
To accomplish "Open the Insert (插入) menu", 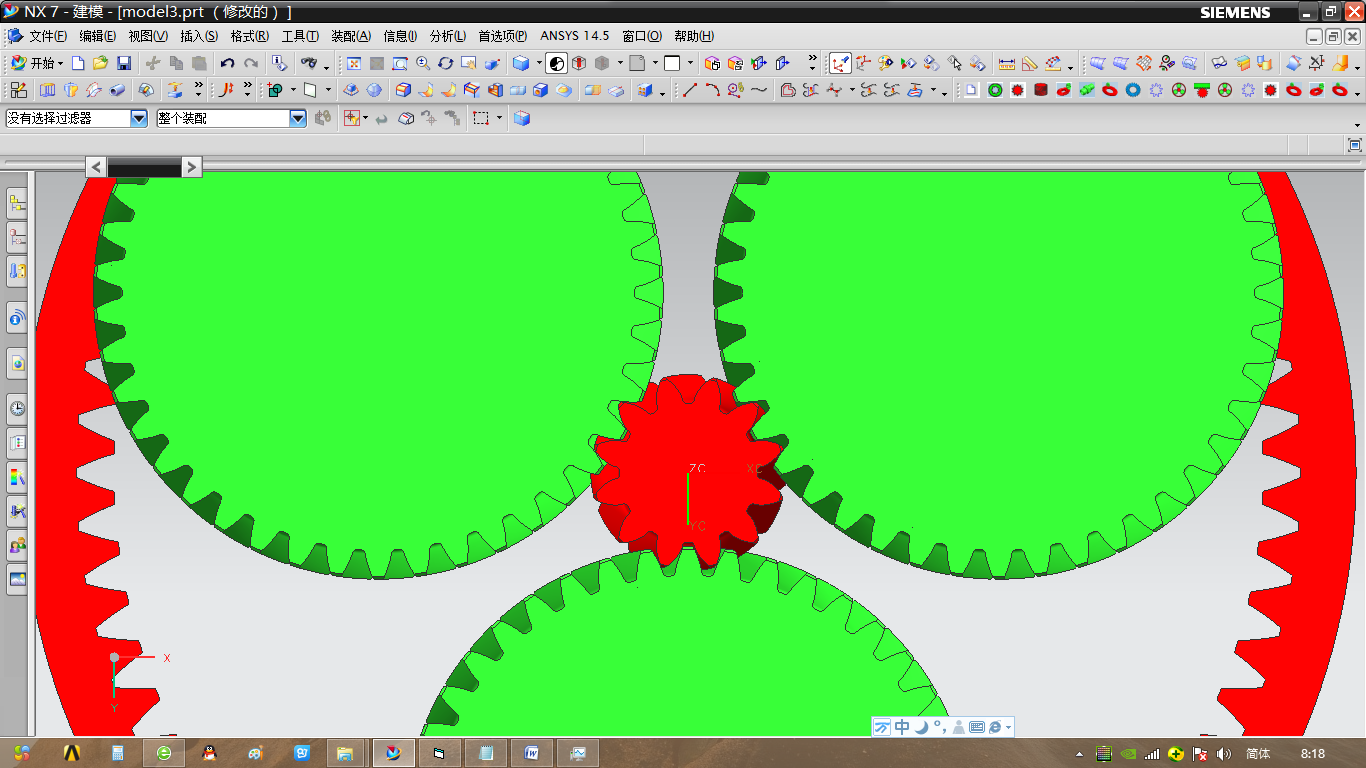I will pyautogui.click(x=199, y=36).
